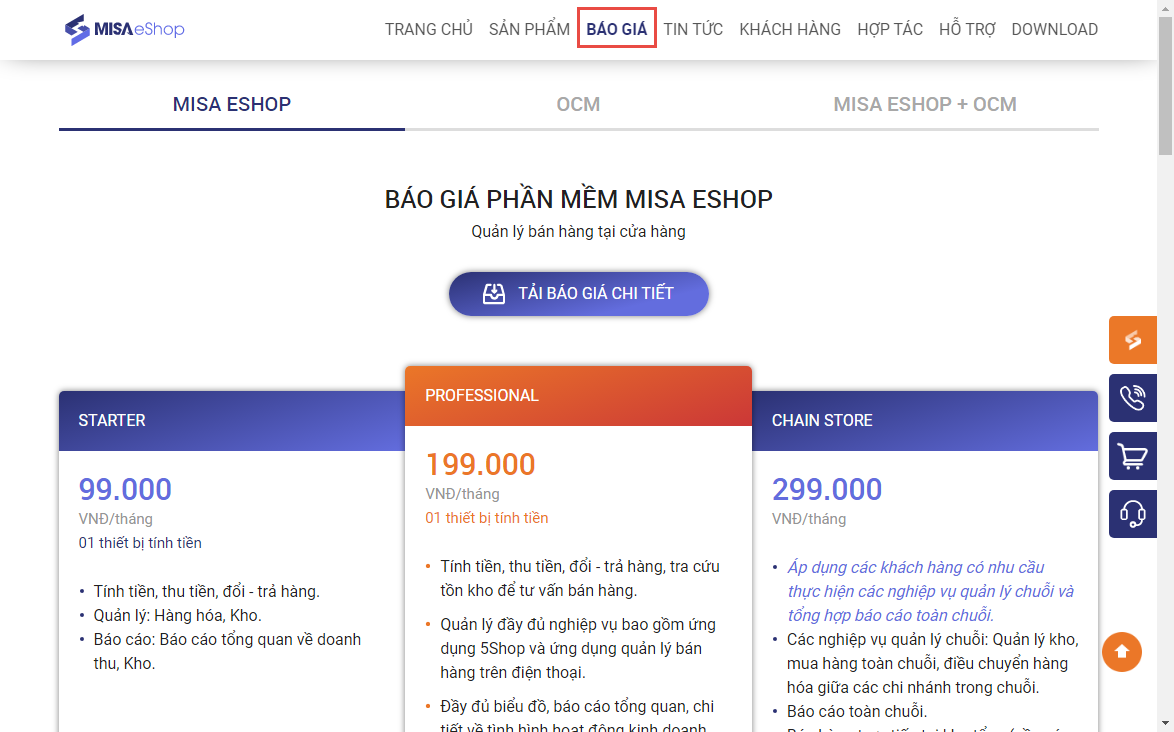Click the phone call floating icon
Image resolution: width=1174 pixels, height=732 pixels.
click(1133, 397)
